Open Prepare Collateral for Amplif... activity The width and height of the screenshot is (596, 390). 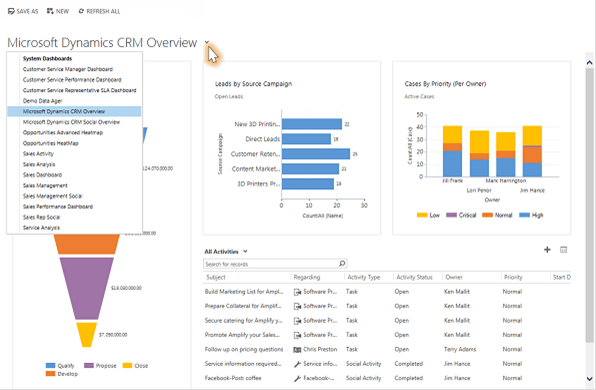pyautogui.click(x=243, y=306)
